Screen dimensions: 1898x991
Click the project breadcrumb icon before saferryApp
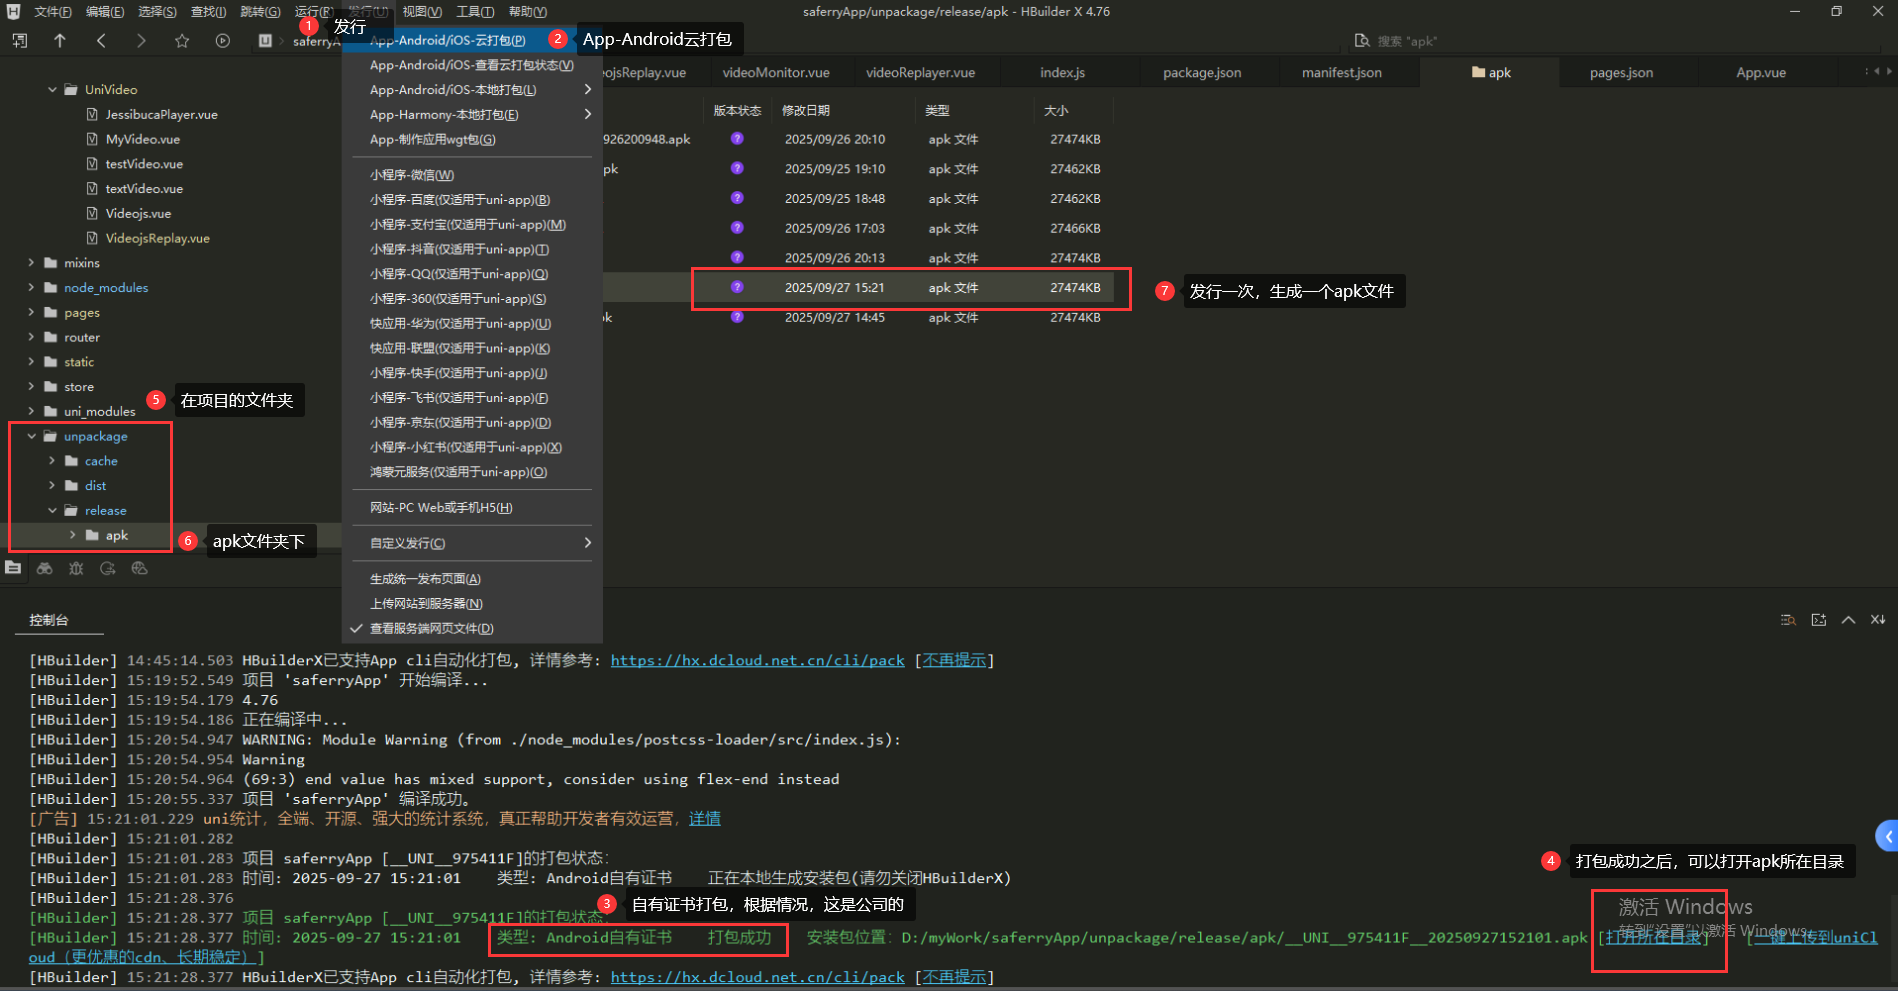265,41
